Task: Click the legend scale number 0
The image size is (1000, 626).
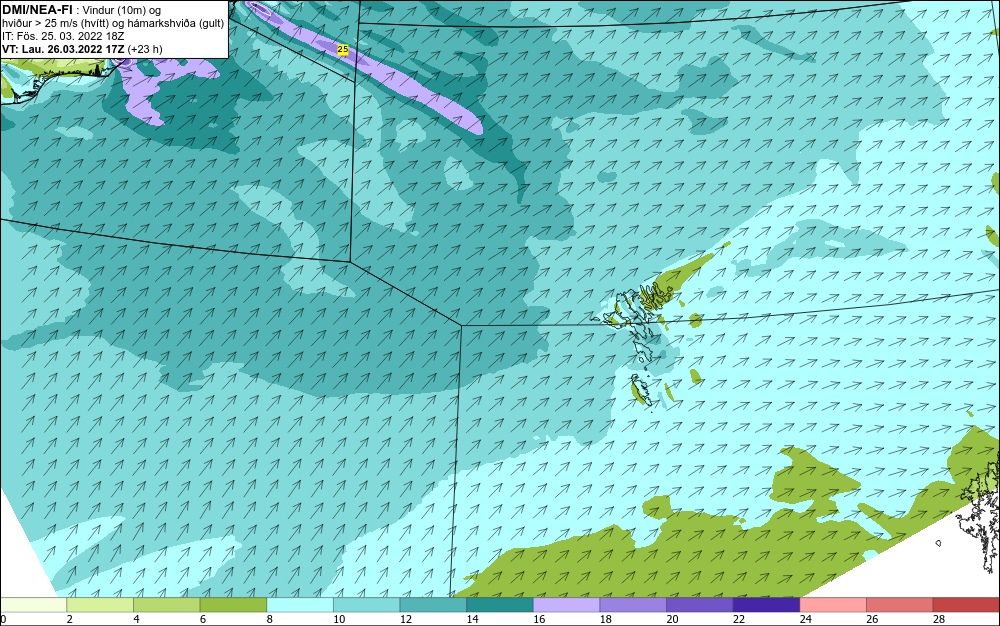Action: pos(3,619)
